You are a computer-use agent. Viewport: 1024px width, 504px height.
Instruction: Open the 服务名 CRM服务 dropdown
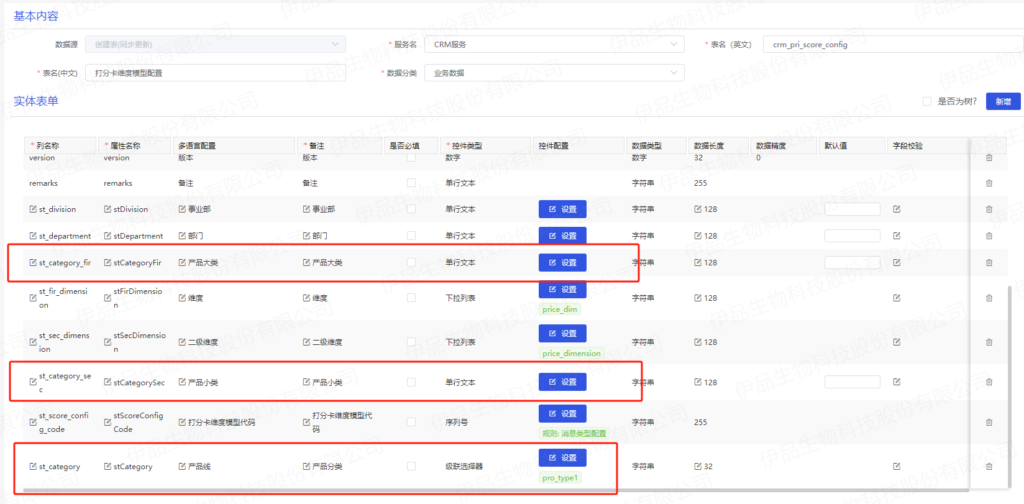(x=554, y=44)
